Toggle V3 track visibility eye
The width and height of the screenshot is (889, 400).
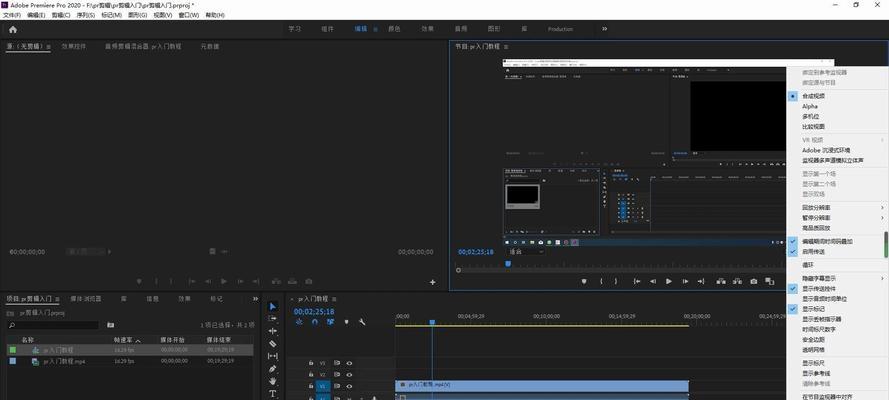pyautogui.click(x=349, y=363)
